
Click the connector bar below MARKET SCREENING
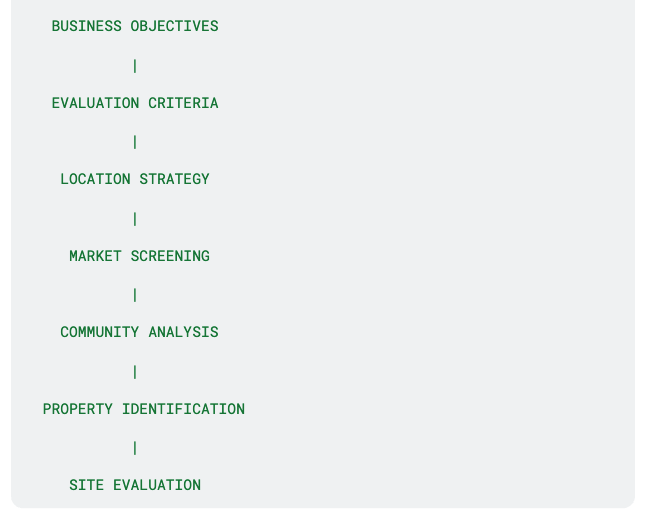135,295
